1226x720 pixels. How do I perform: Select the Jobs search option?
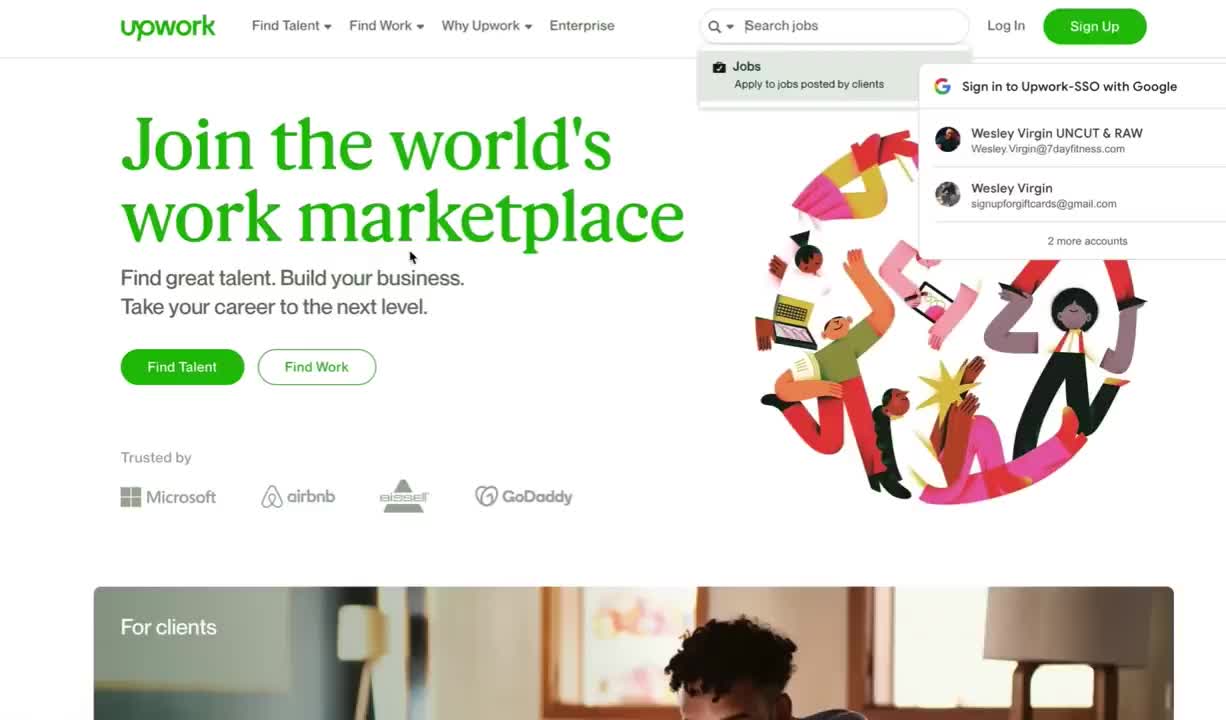(x=808, y=75)
